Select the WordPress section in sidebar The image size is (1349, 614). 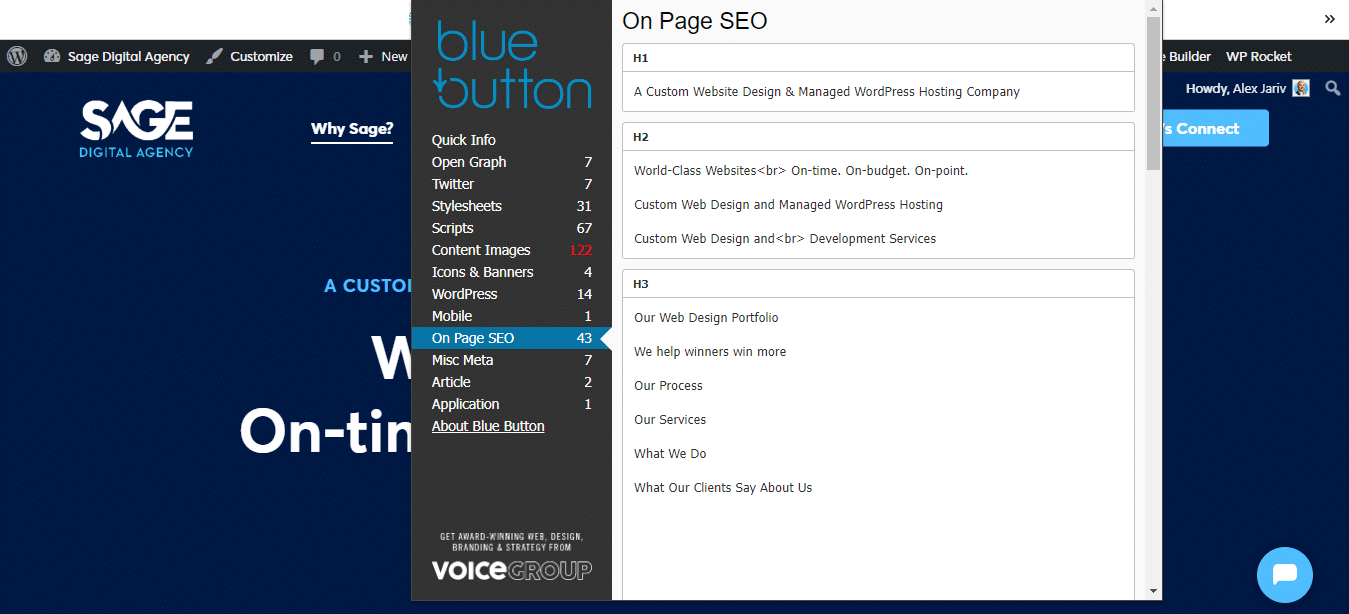512,294
